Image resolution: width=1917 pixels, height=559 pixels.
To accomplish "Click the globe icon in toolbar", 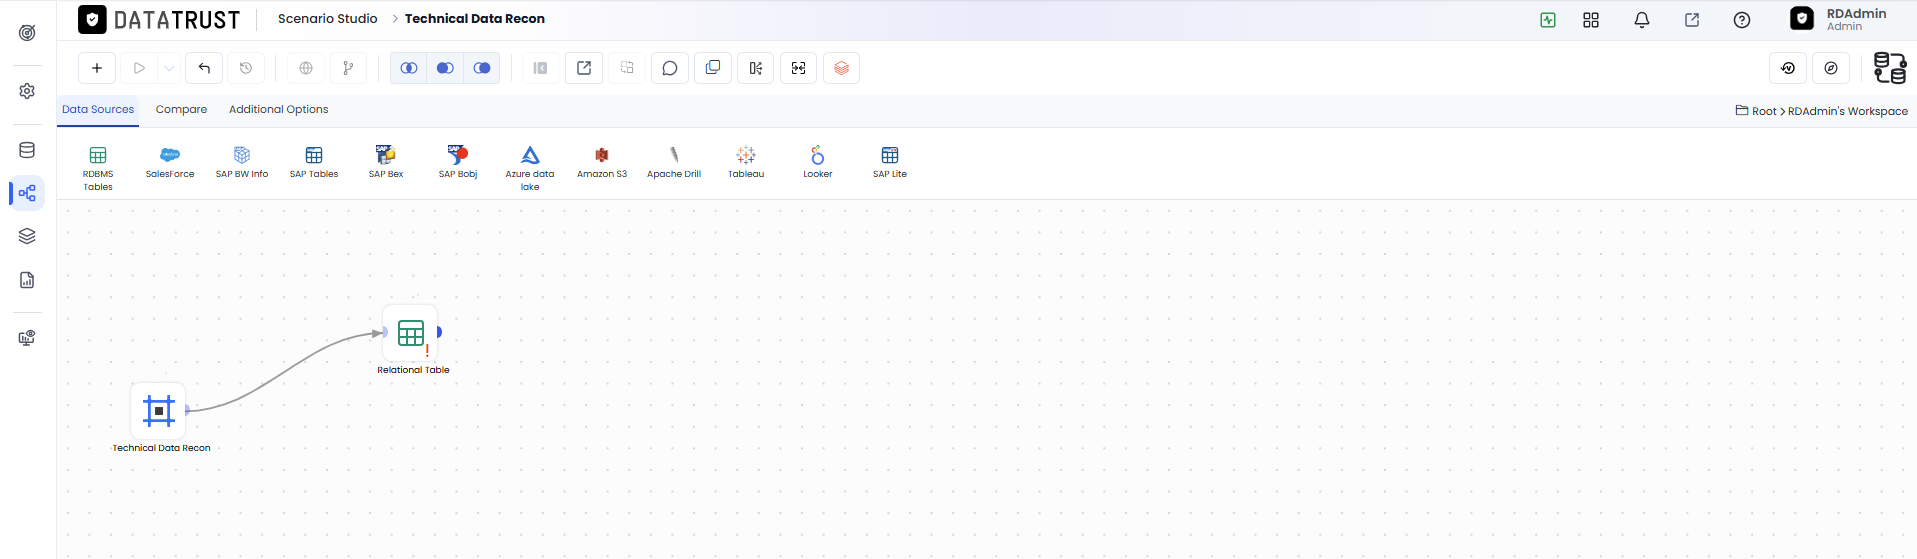I will 306,68.
